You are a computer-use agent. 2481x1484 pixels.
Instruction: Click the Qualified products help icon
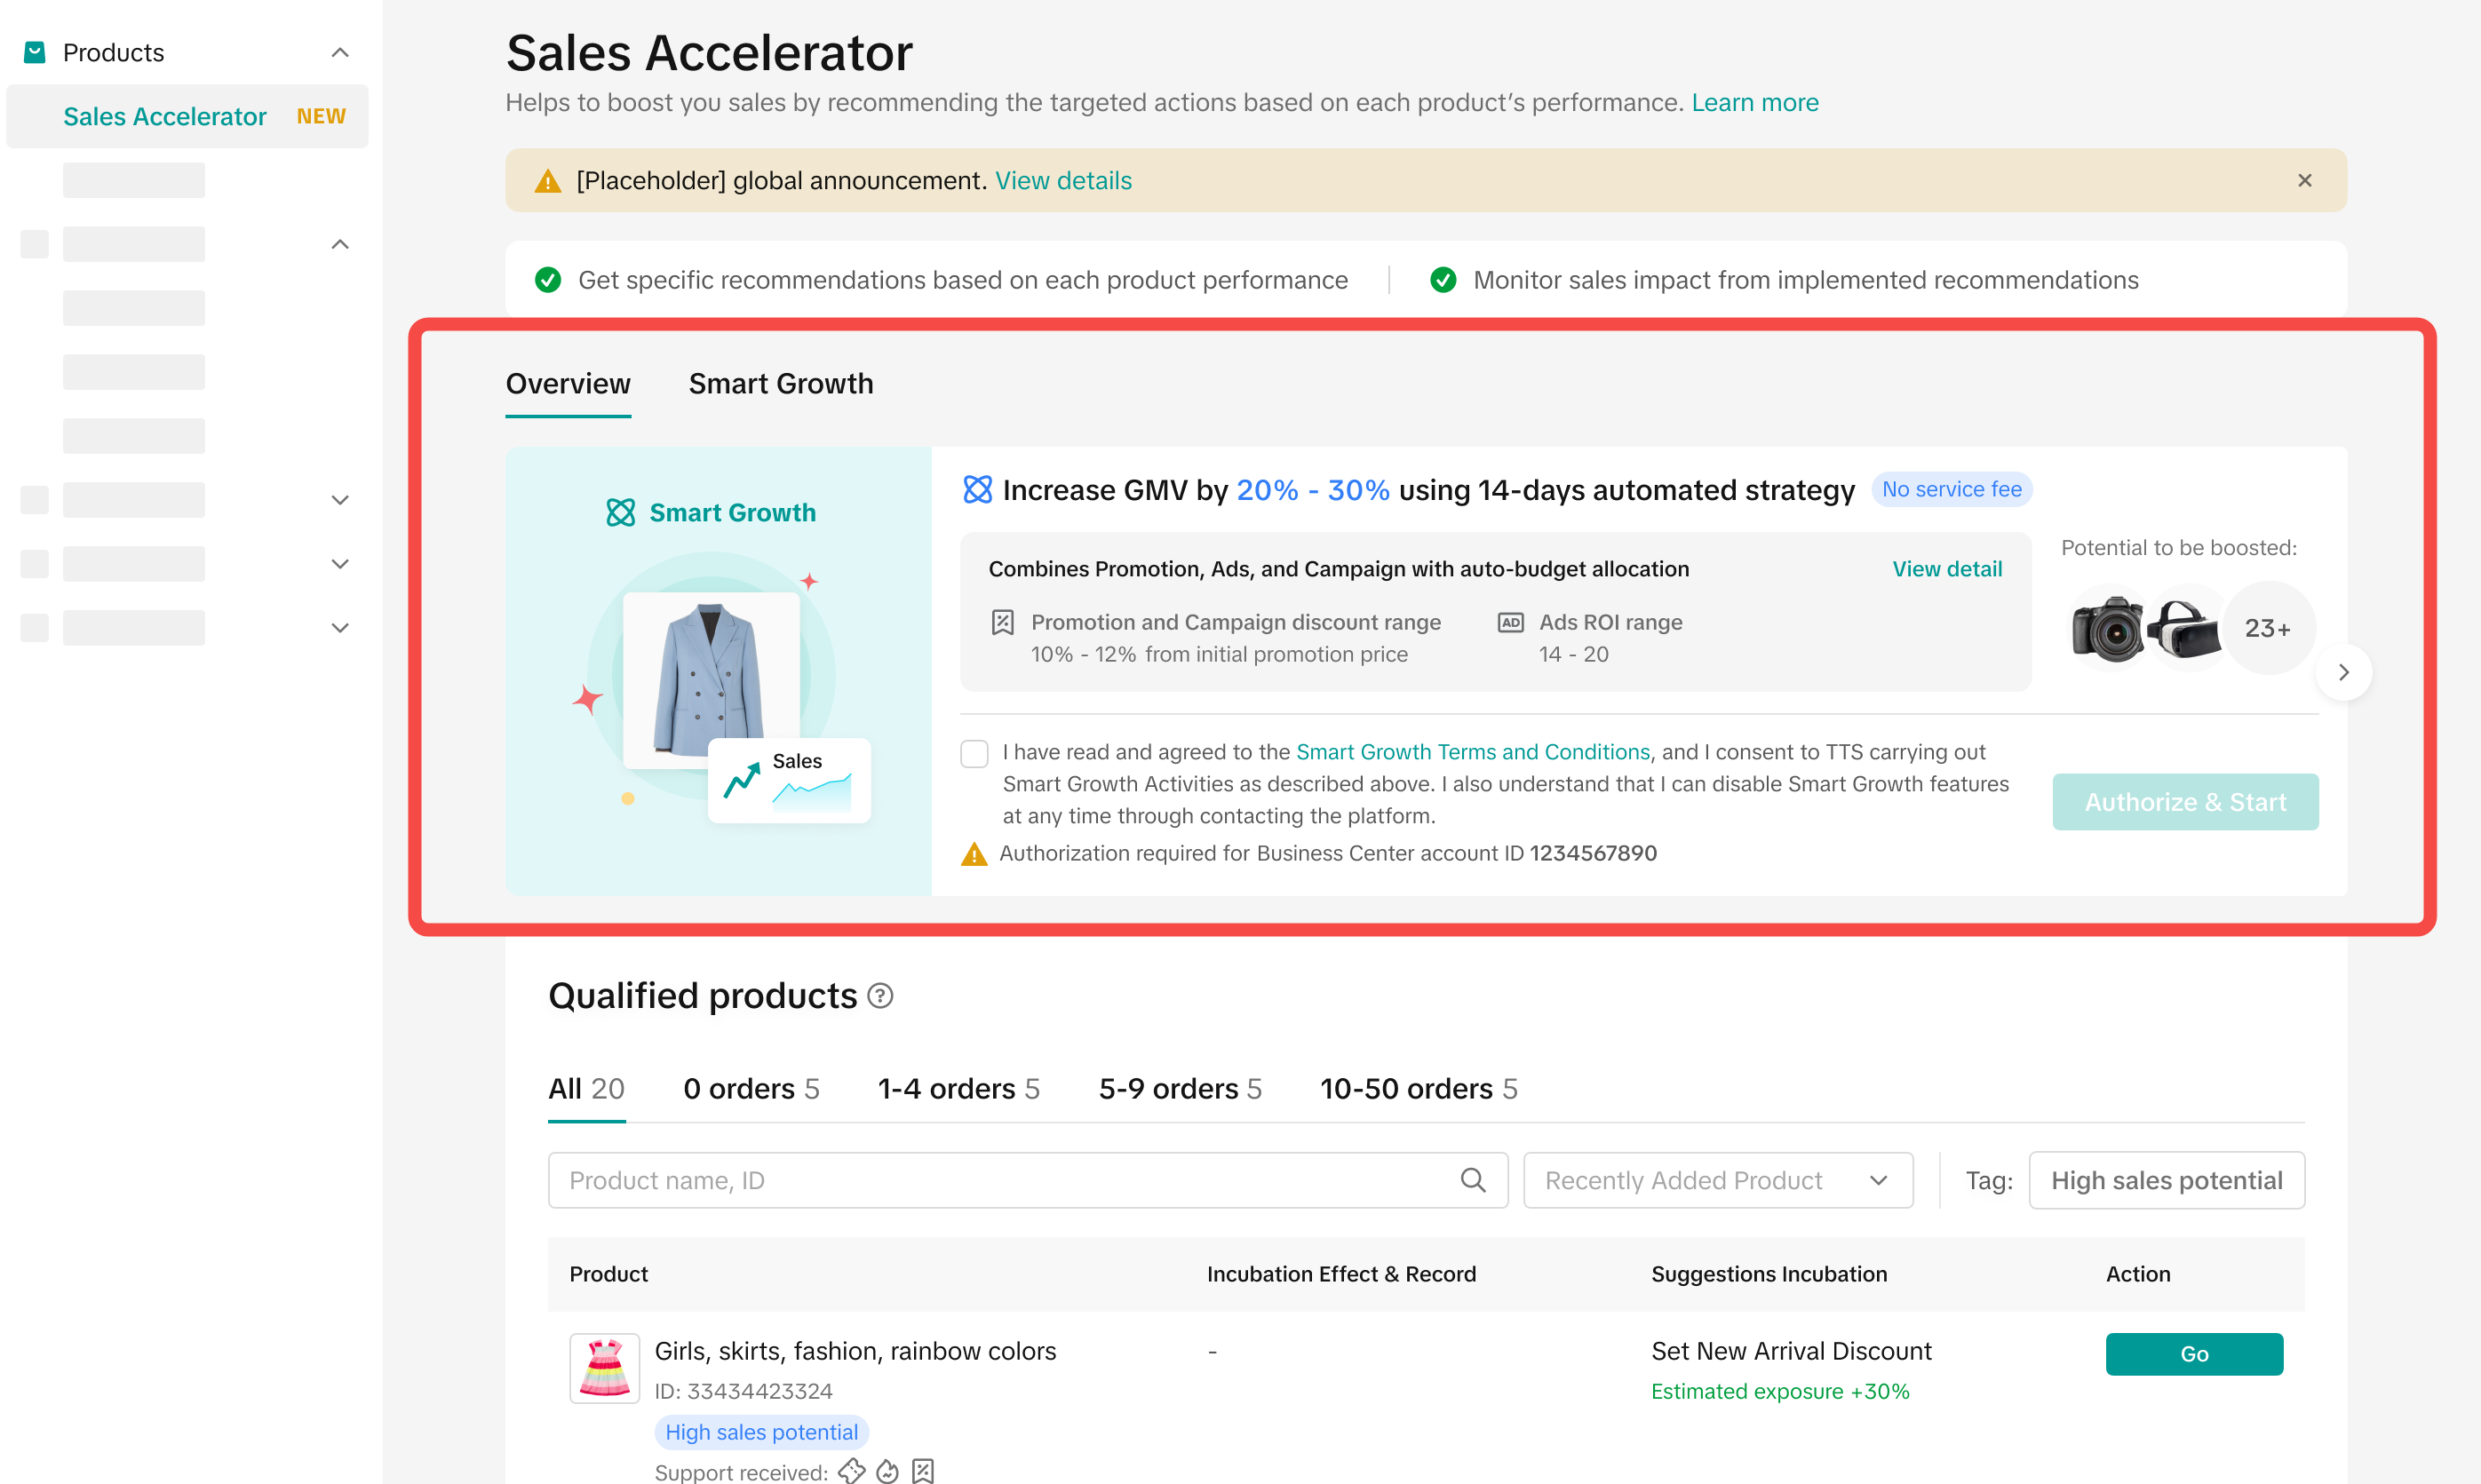(x=880, y=996)
